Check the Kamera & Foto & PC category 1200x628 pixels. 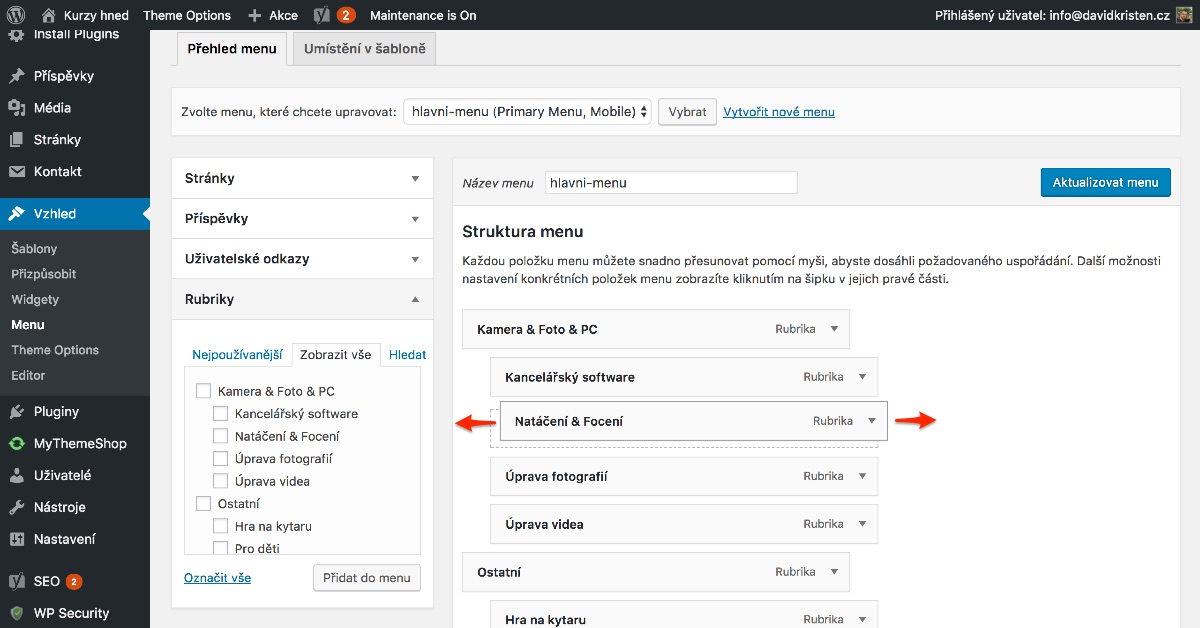204,390
